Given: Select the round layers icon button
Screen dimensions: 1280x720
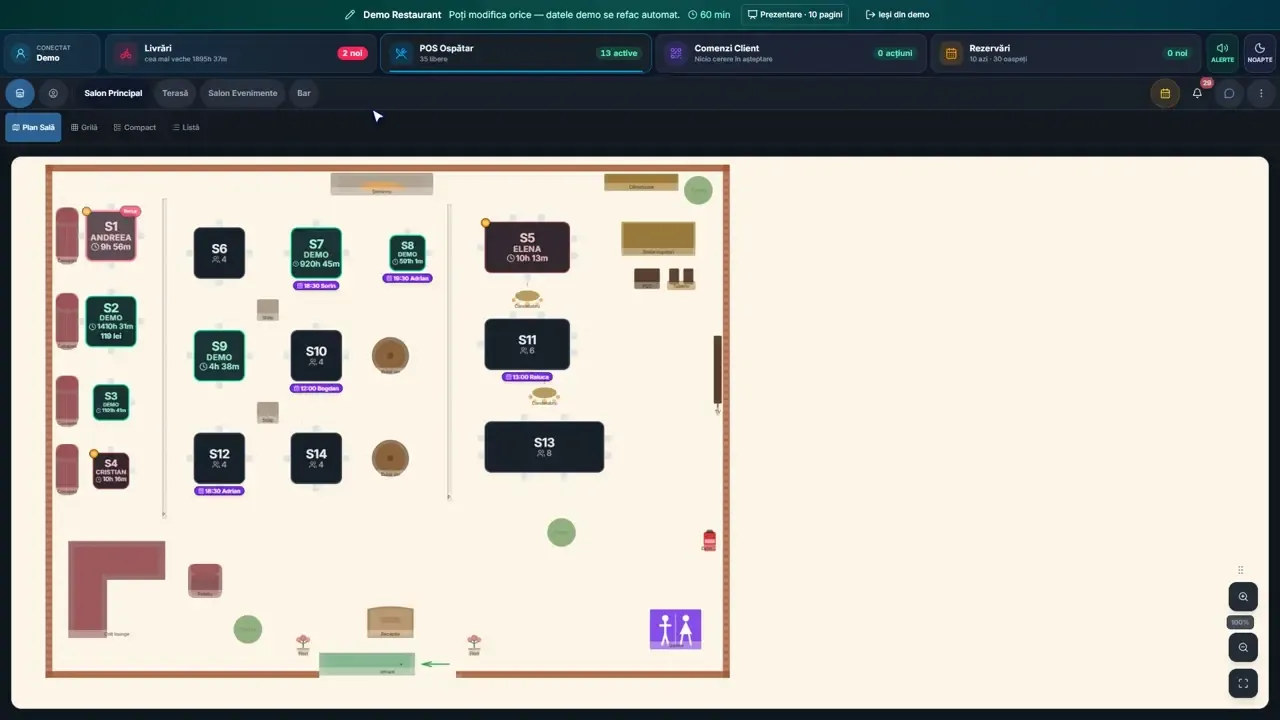Looking at the screenshot, I should 20,93.
